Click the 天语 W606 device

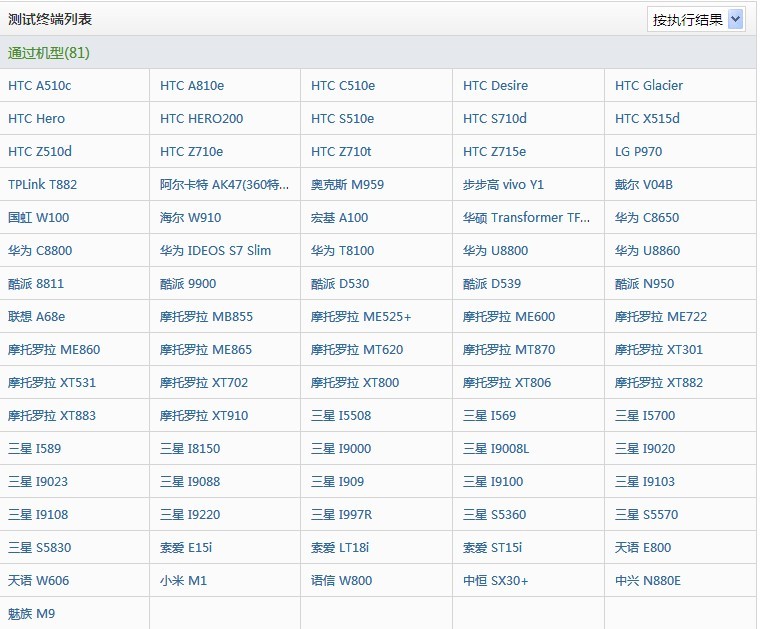39,580
